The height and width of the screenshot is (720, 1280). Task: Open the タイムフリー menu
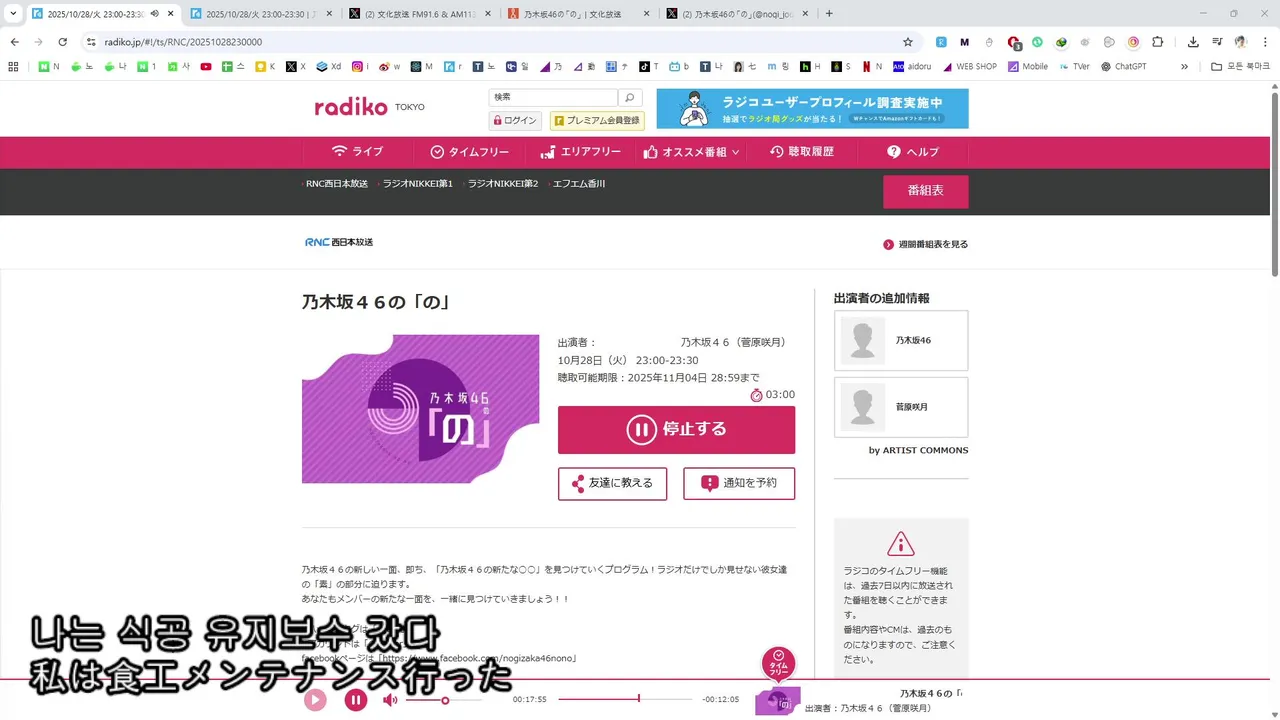pos(469,152)
